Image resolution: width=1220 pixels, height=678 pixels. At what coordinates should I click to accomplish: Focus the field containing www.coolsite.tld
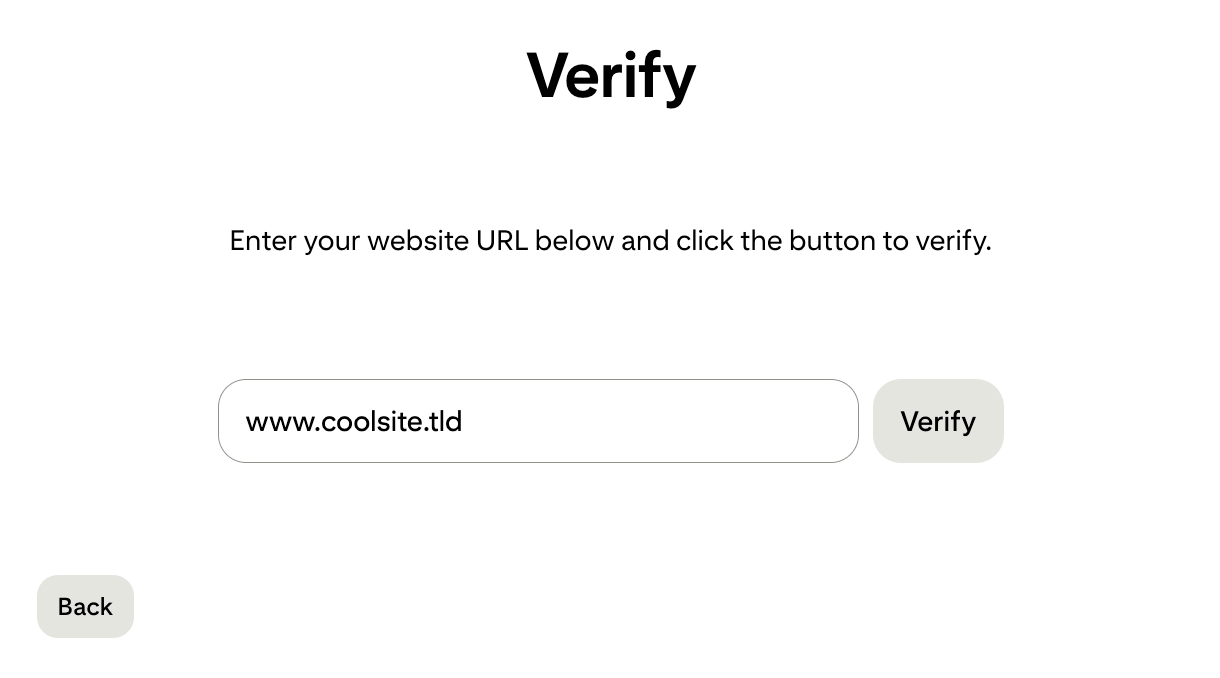point(538,421)
